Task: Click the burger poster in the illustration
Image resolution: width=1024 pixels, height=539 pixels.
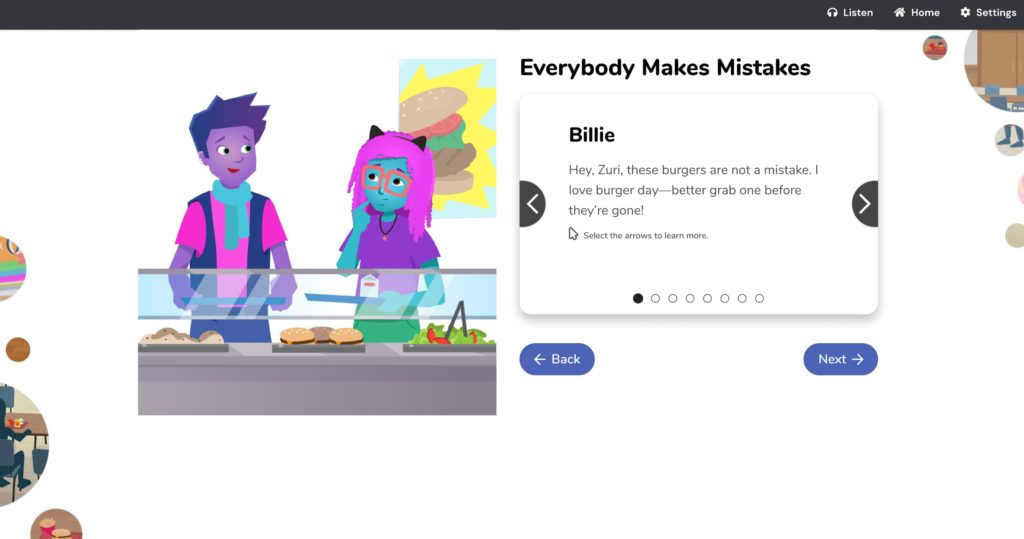Action: (x=447, y=137)
